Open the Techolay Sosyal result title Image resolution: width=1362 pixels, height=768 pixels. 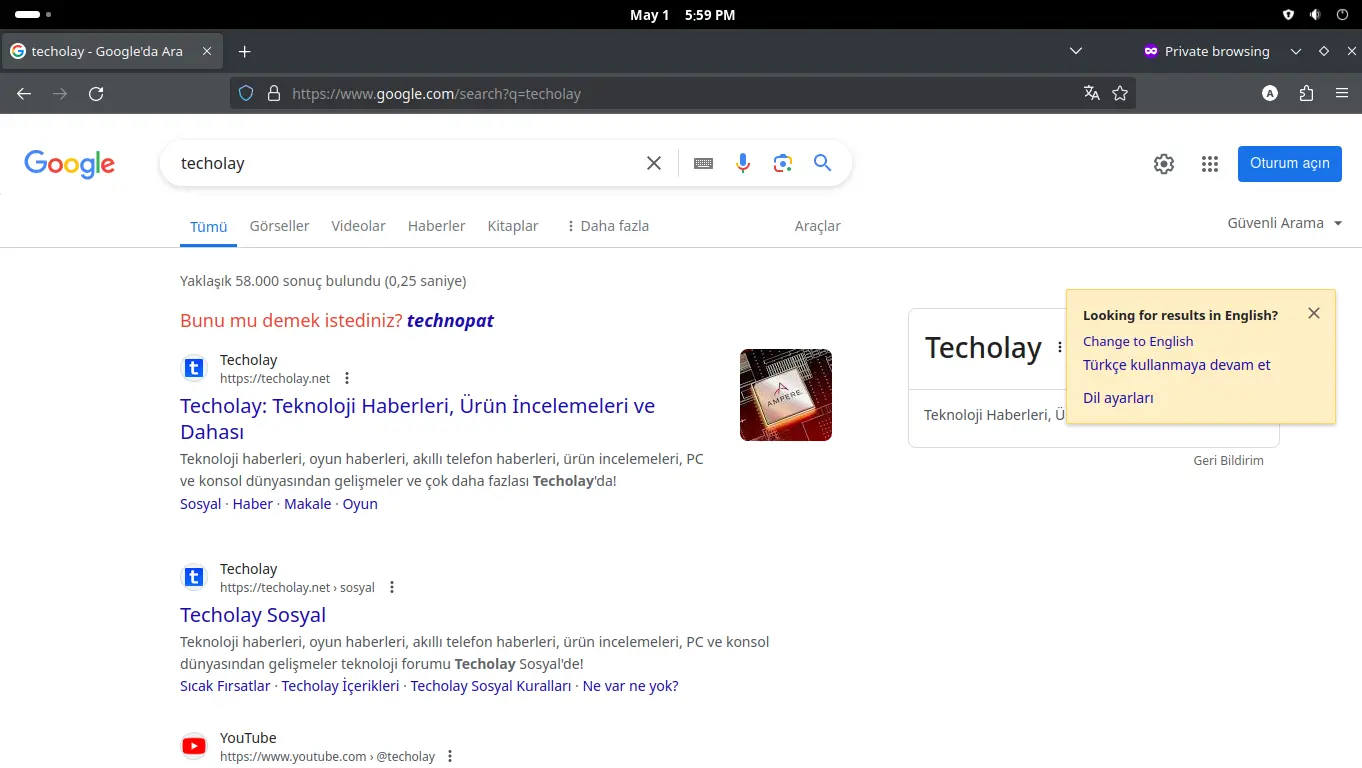(x=253, y=615)
